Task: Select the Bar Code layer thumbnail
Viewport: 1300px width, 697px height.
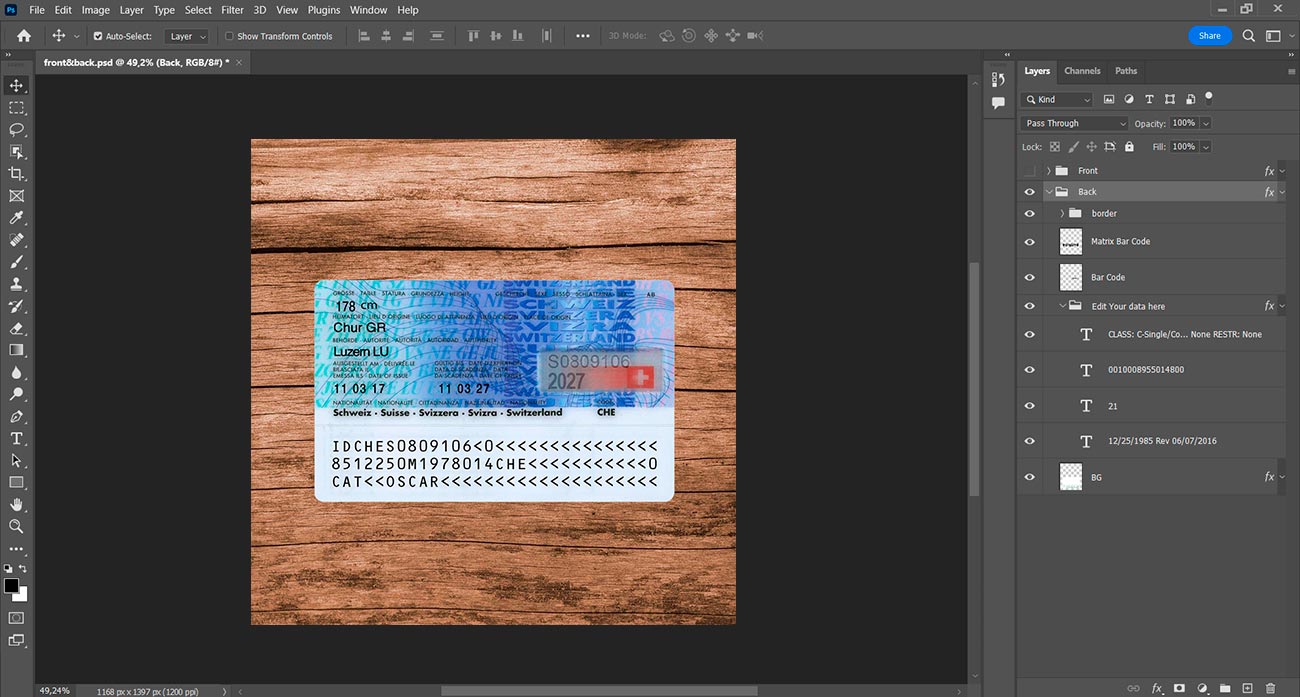Action: (x=1071, y=277)
